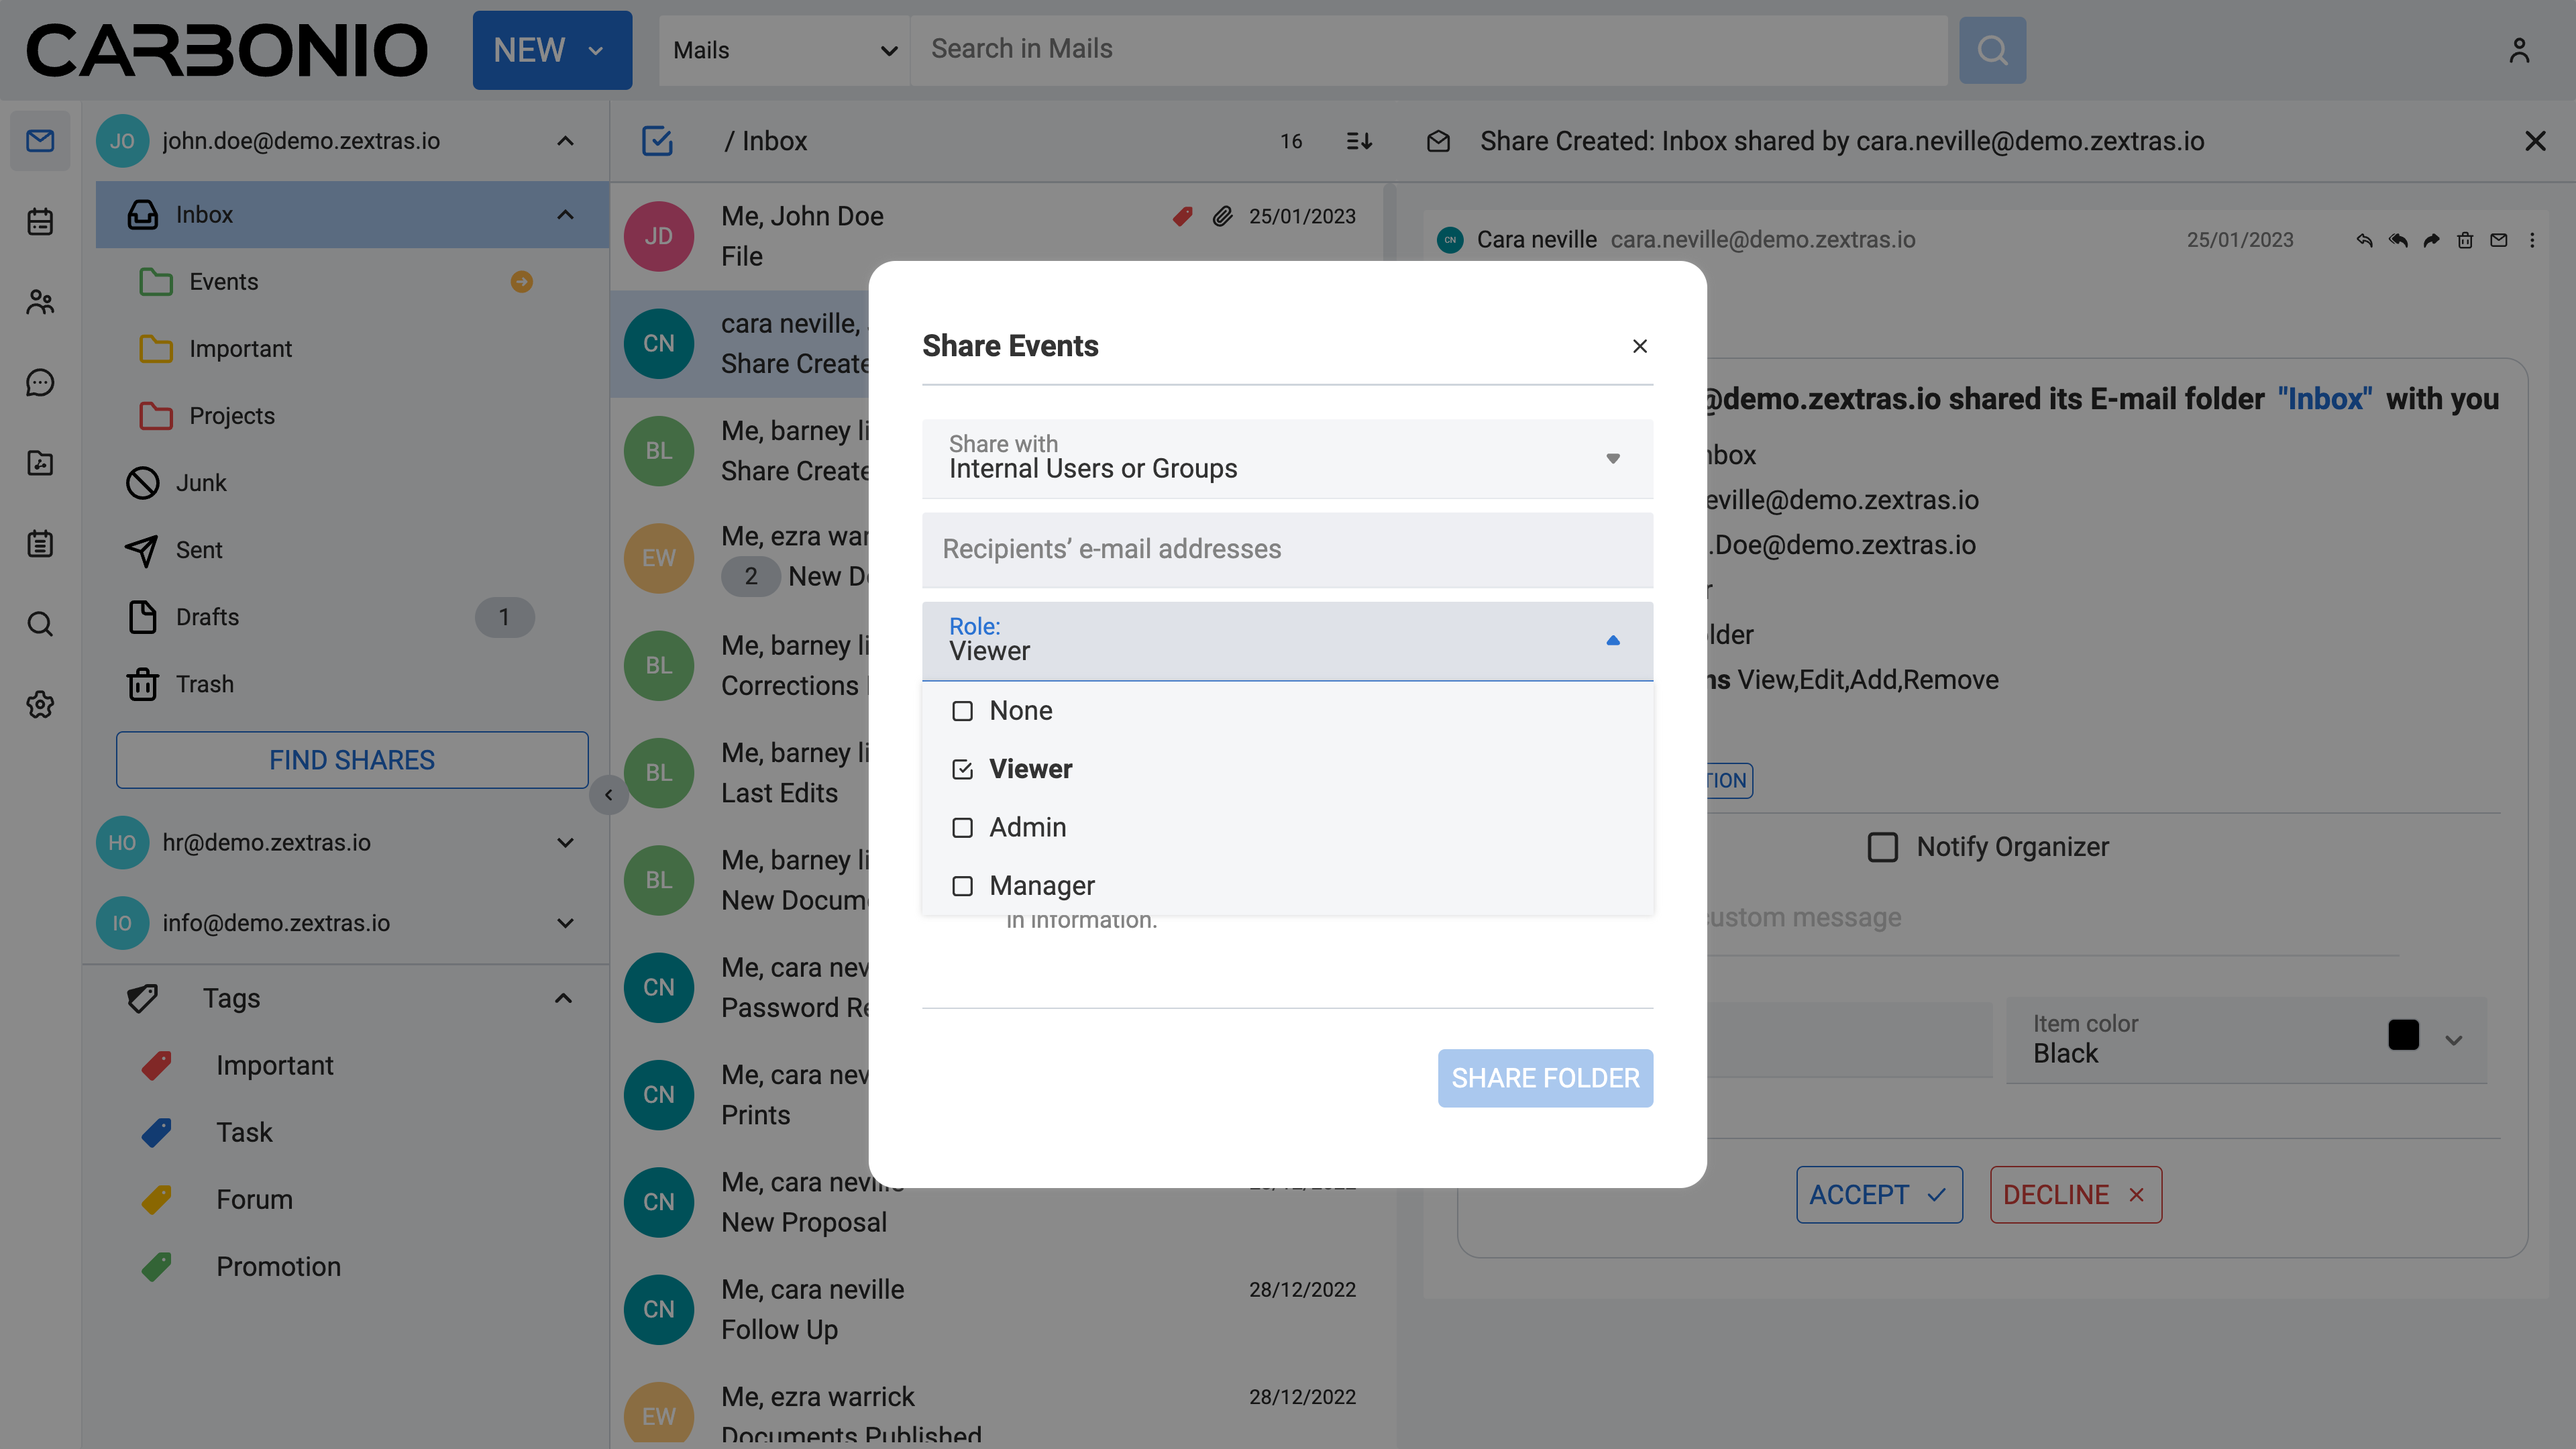Check the None role option
Screen dimensions: 2576x1449
962,711
